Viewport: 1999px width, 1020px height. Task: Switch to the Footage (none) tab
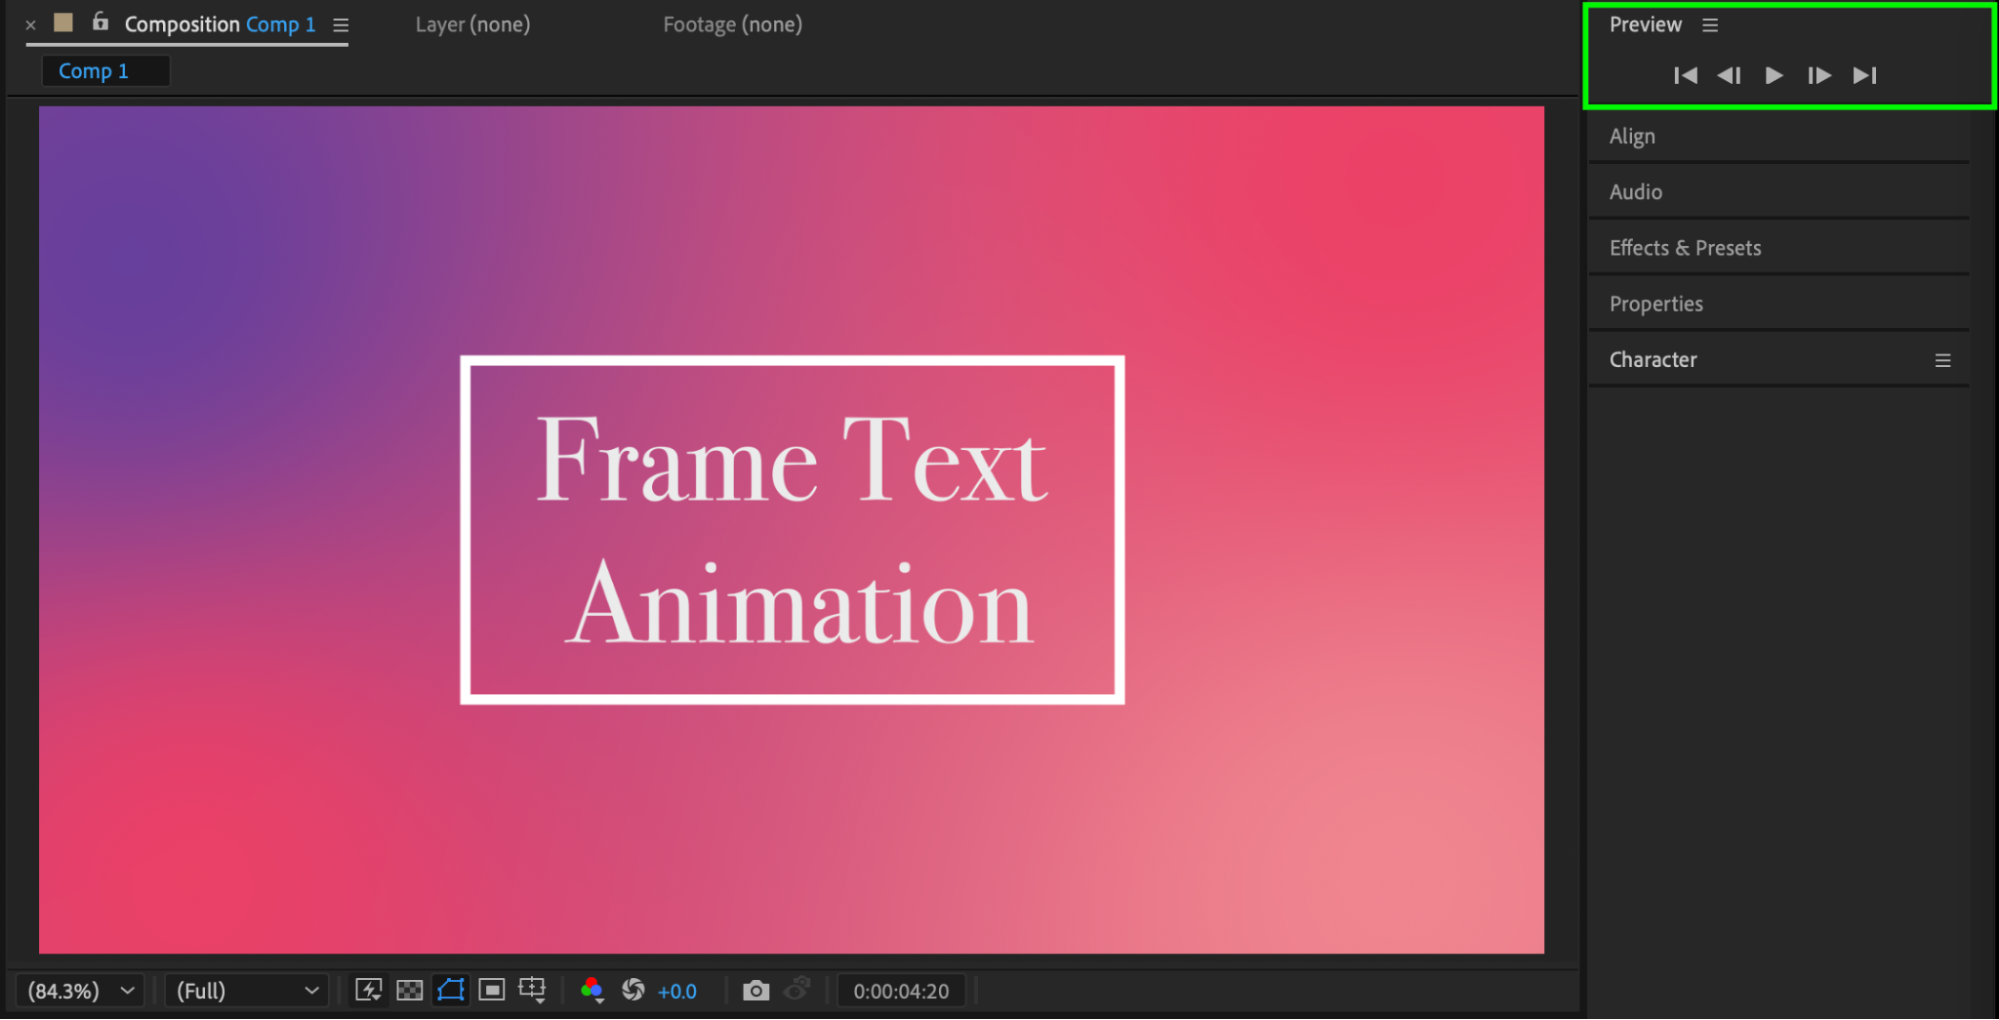pos(732,24)
